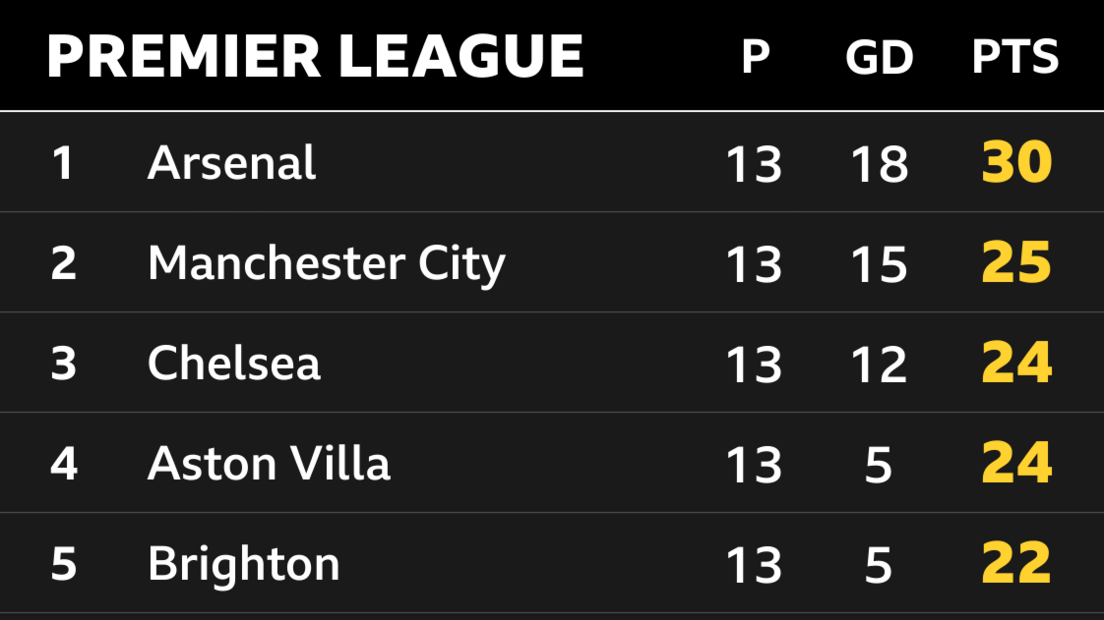This screenshot has height=620, width=1104.
Task: Click Chelsea's goal difference of 12
Action: tap(879, 364)
